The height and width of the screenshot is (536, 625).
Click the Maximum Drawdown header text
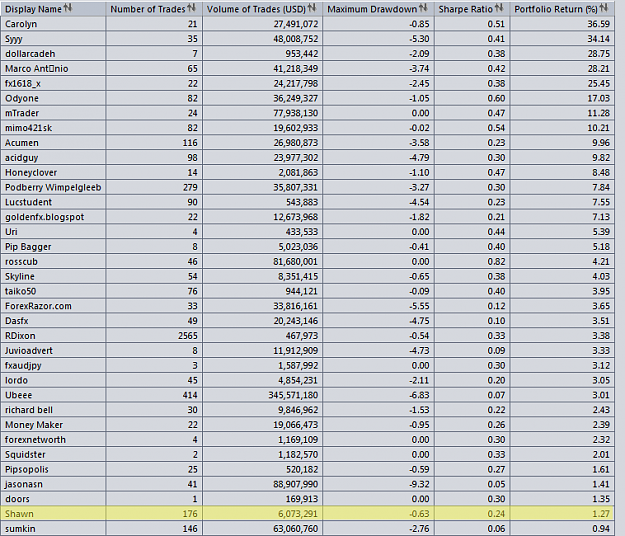(x=372, y=9)
